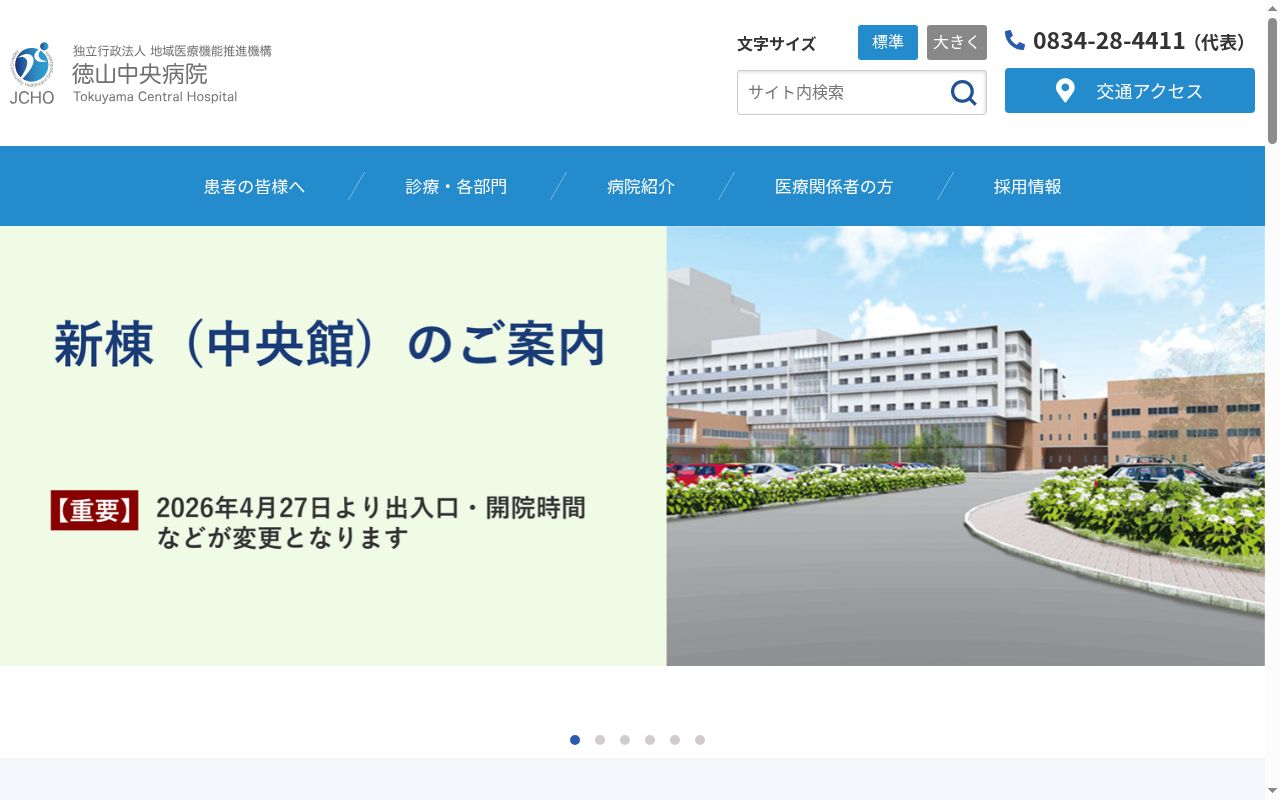Click the hospital building image
Image resolution: width=1280 pixels, height=800 pixels.
click(x=966, y=446)
